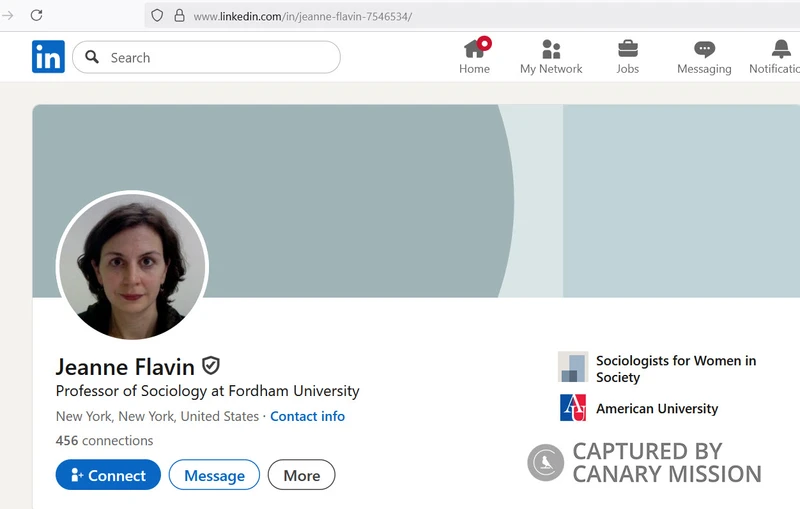Click the Message button
The image size is (800, 509).
tap(214, 475)
